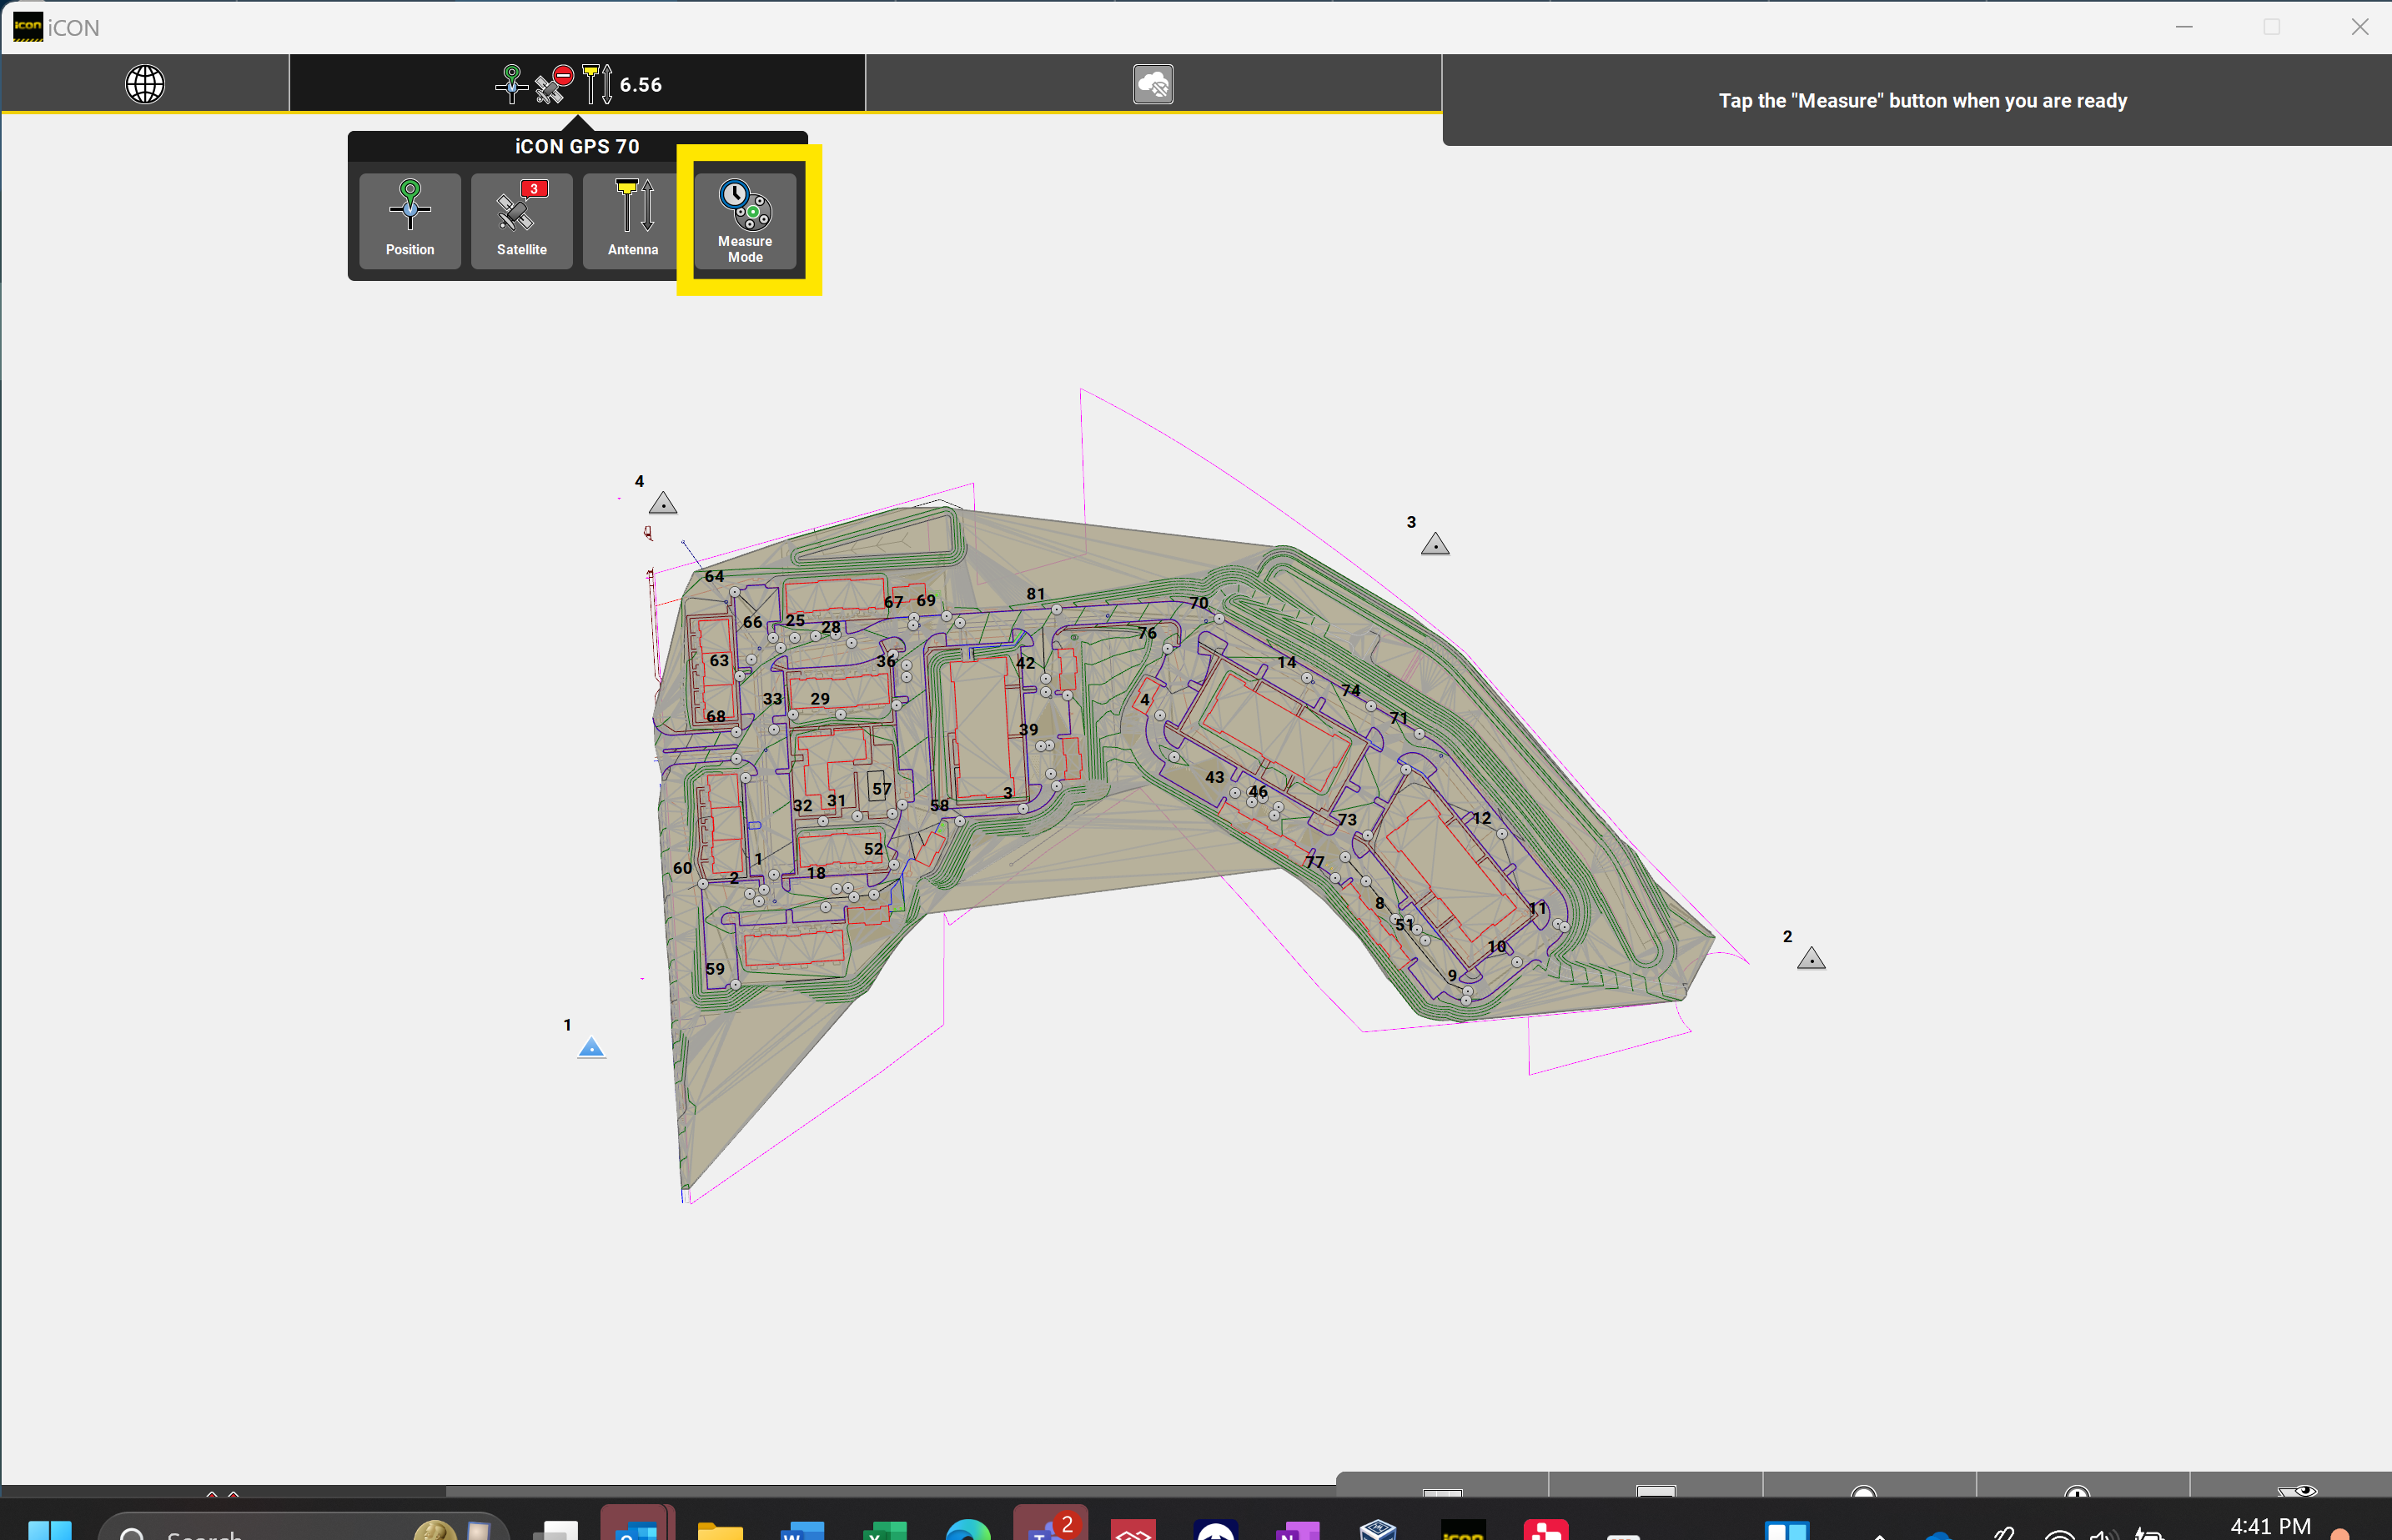Screen dimensions: 2392x1540
Task: Open the globe menu icon
Action: [145, 84]
